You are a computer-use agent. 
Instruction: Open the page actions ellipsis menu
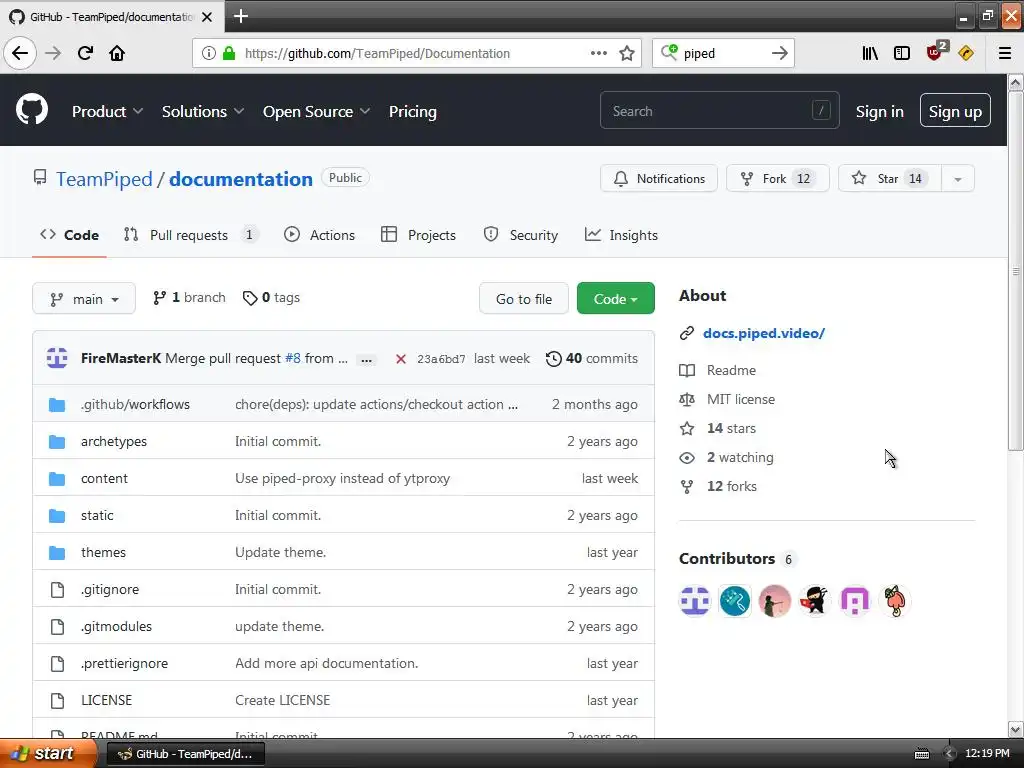click(x=598, y=54)
